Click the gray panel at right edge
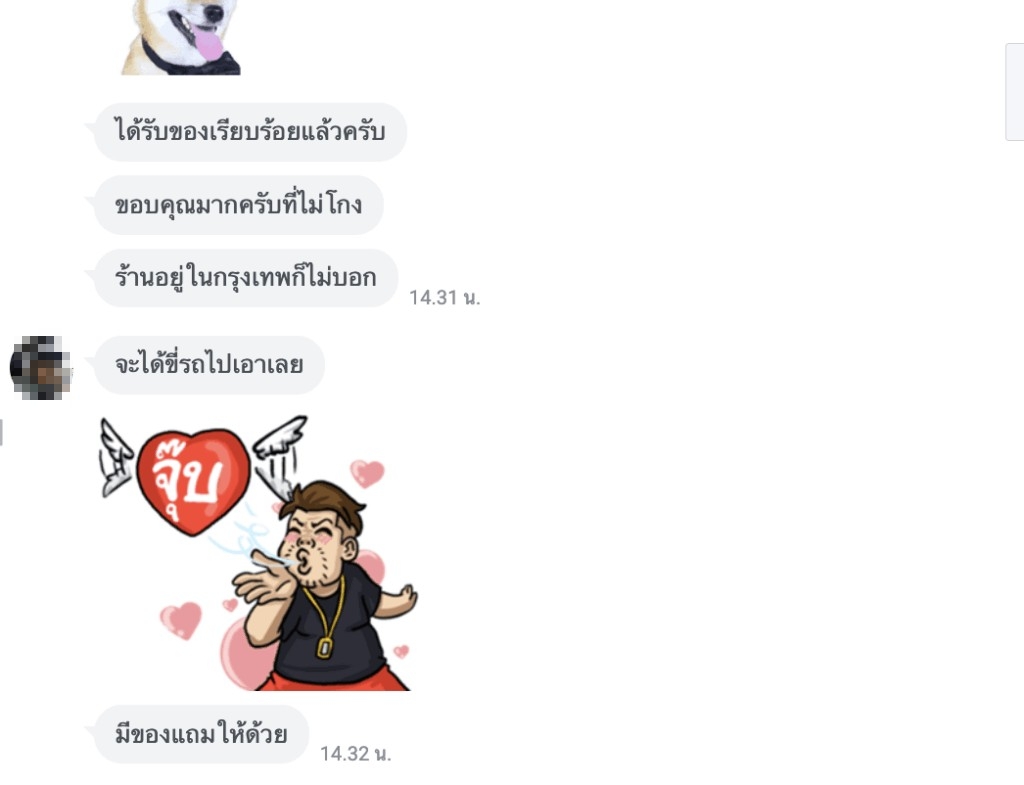This screenshot has height=785, width=1024. 1014,92
